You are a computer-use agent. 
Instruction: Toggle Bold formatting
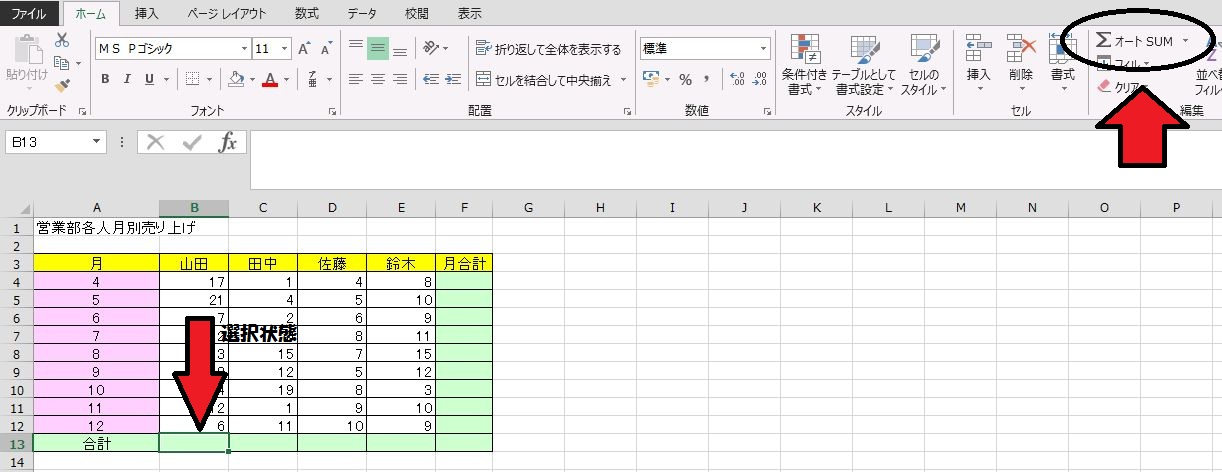point(105,79)
